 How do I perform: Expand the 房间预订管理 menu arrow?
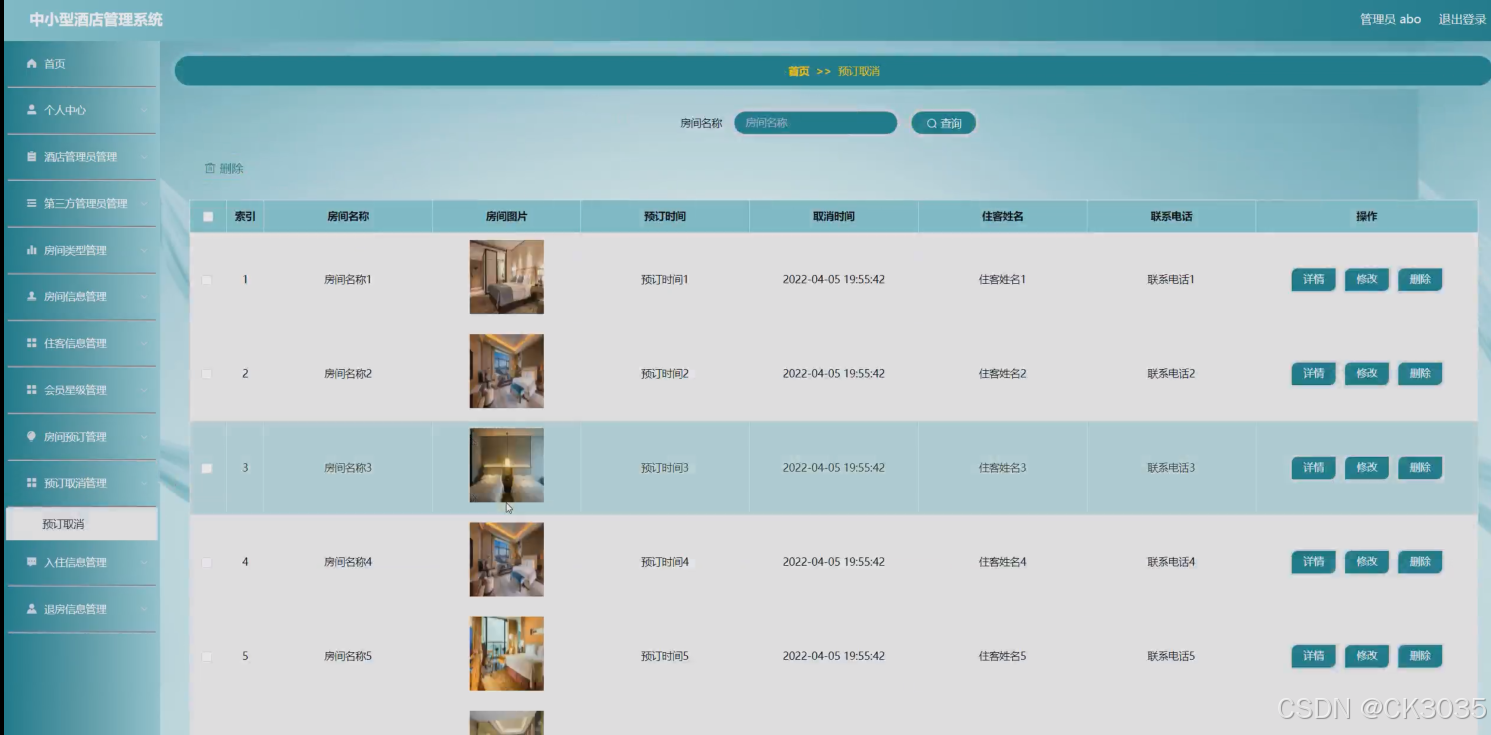(144, 436)
